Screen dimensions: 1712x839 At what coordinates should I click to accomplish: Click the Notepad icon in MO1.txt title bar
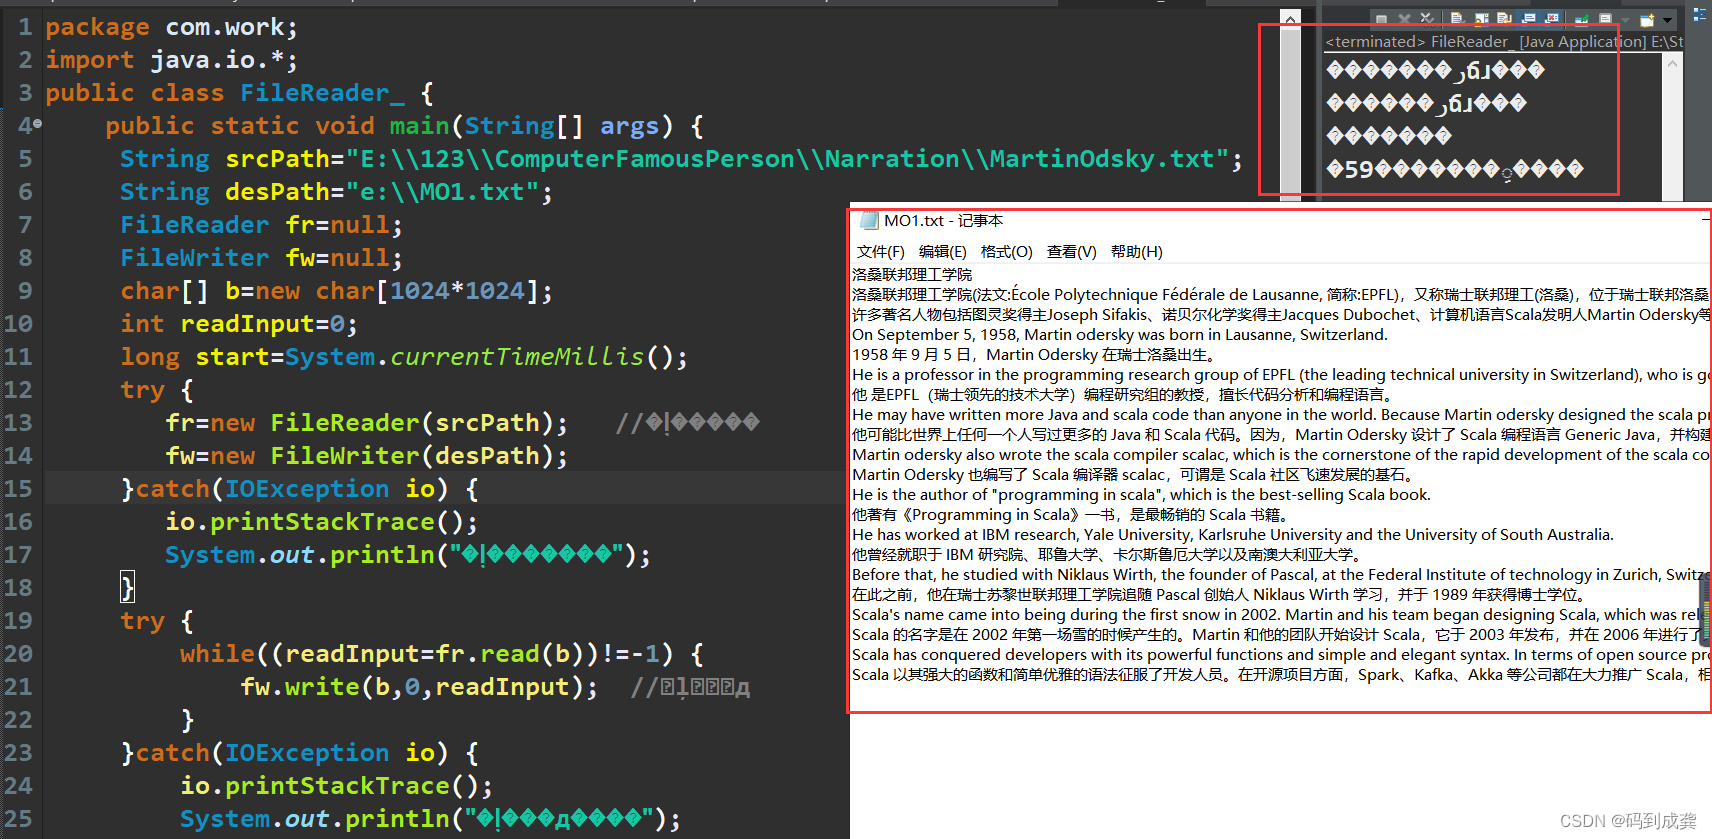[869, 221]
